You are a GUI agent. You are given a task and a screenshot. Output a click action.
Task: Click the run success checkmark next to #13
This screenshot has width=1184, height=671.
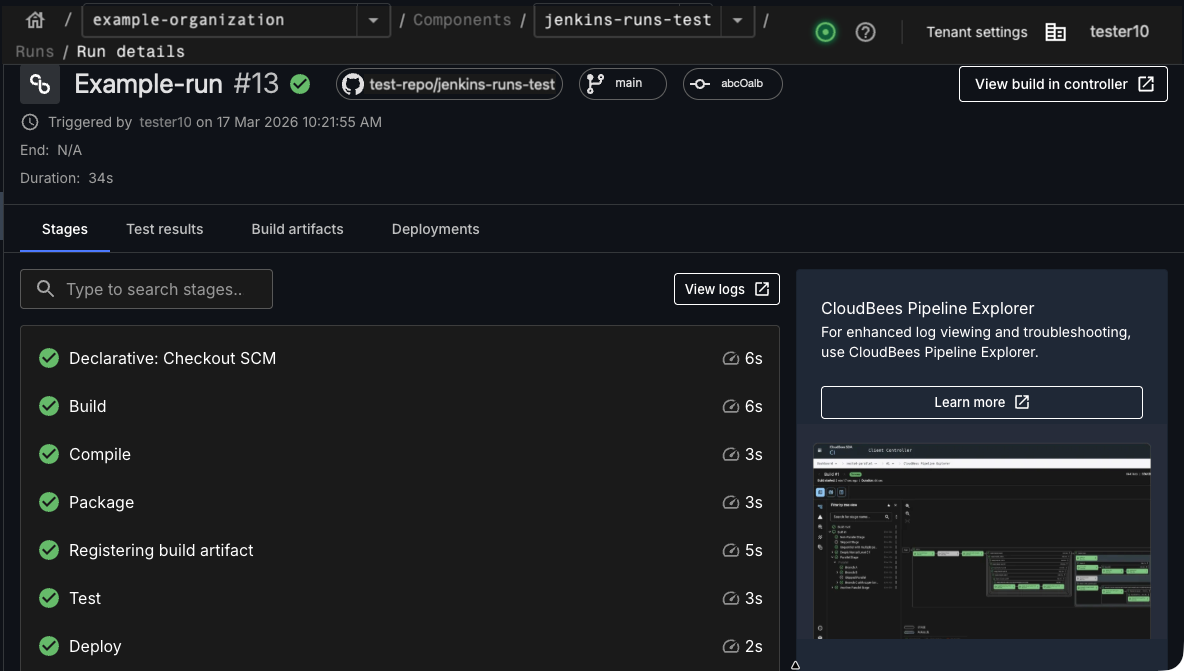pyautogui.click(x=300, y=84)
